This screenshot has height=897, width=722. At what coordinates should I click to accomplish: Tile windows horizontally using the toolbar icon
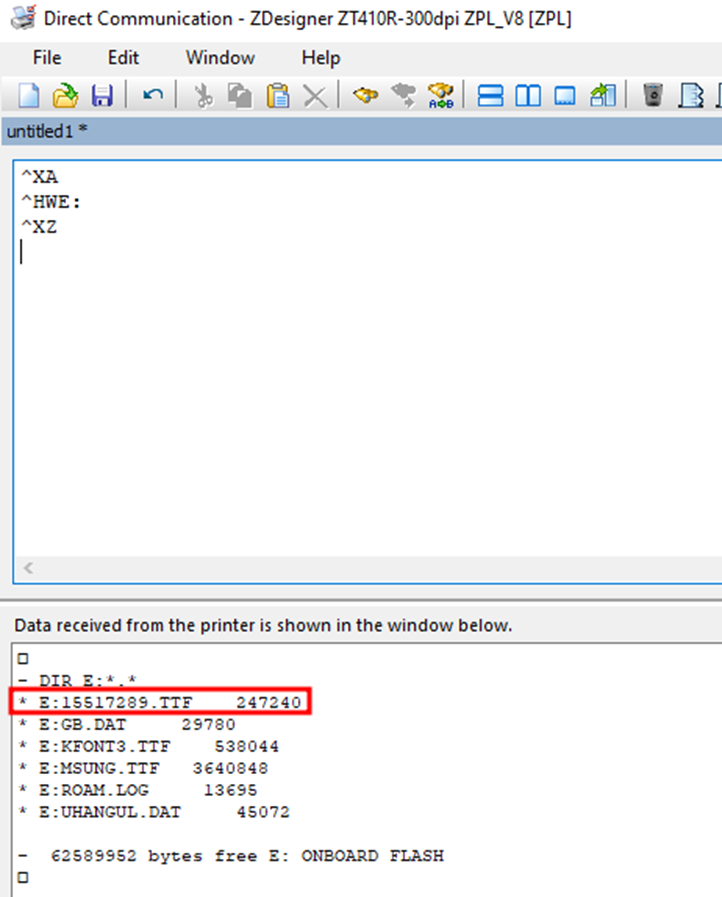(x=490, y=95)
